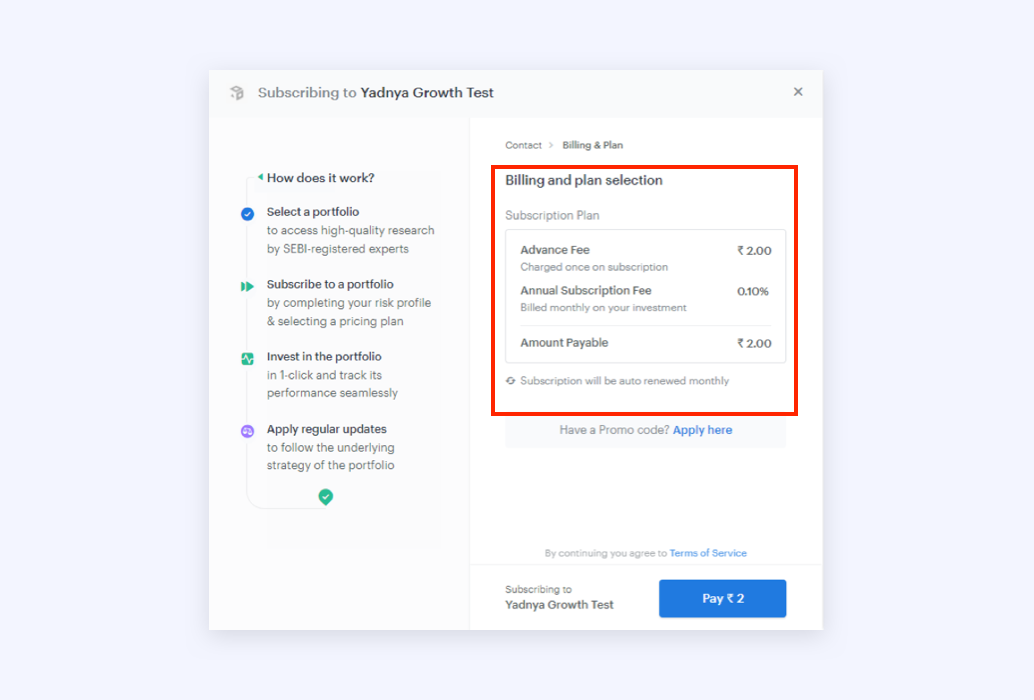1034x700 pixels.
Task: Click the green pulse Invest in the portfolio icon
Action: click(247, 359)
